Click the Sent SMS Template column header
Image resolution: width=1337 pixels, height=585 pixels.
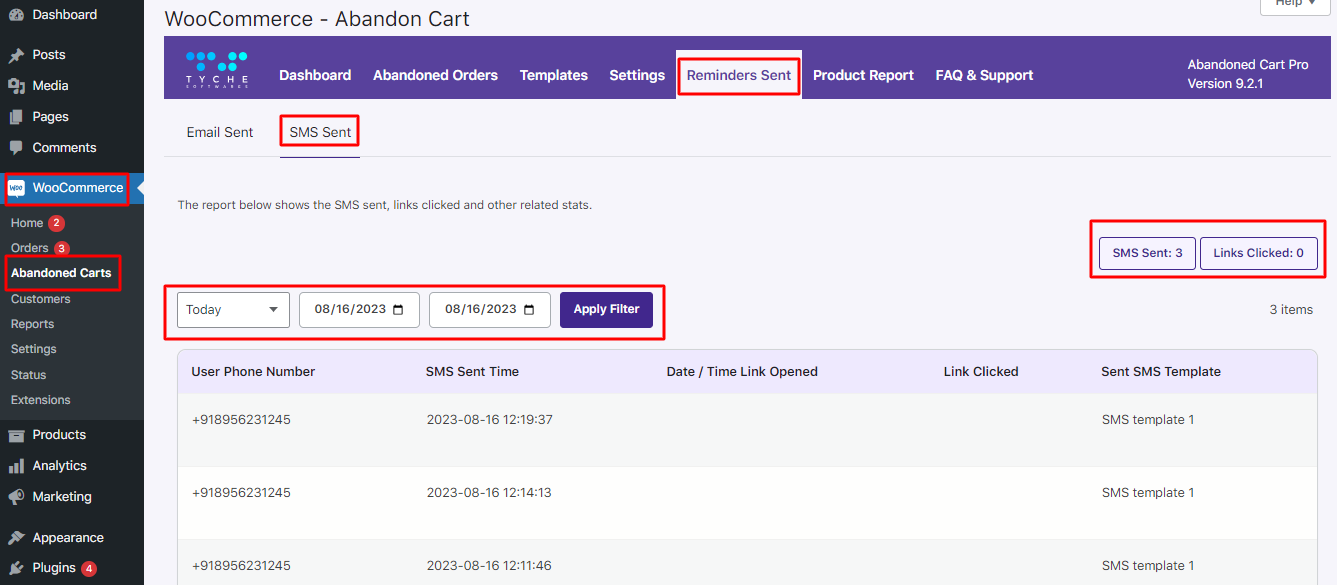coord(1161,372)
